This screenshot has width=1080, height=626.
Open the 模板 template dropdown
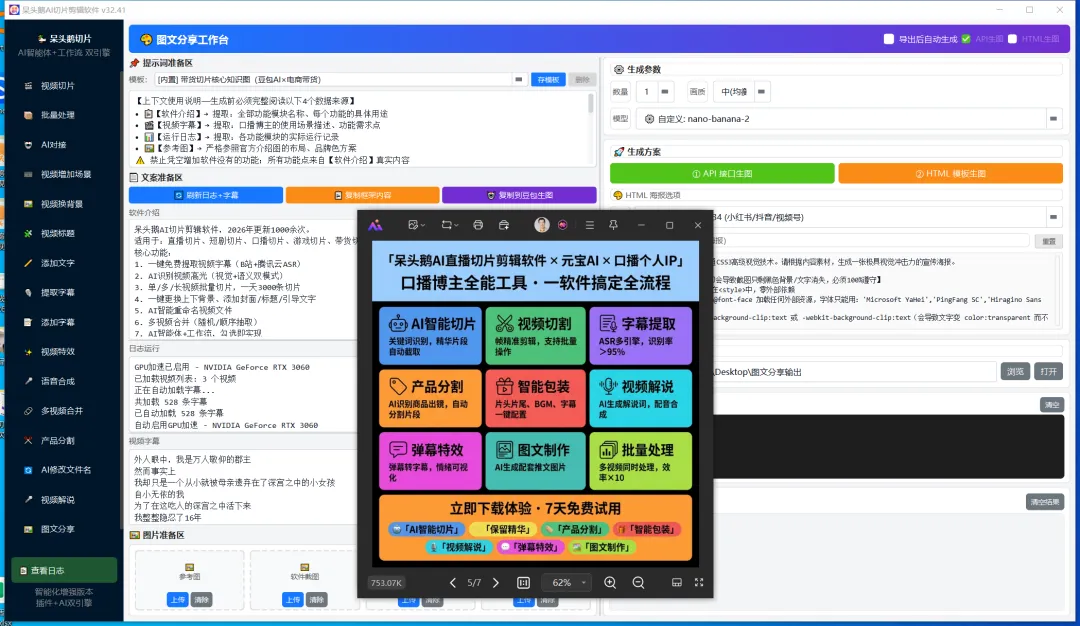[x=519, y=79]
